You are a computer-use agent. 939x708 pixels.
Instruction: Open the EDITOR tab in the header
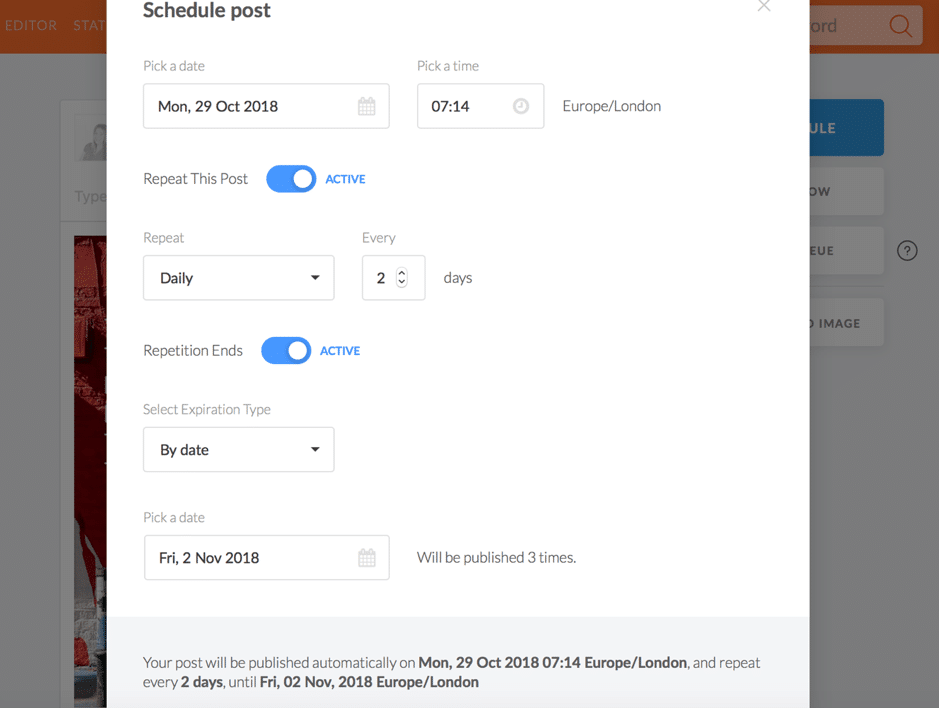click(x=31, y=25)
